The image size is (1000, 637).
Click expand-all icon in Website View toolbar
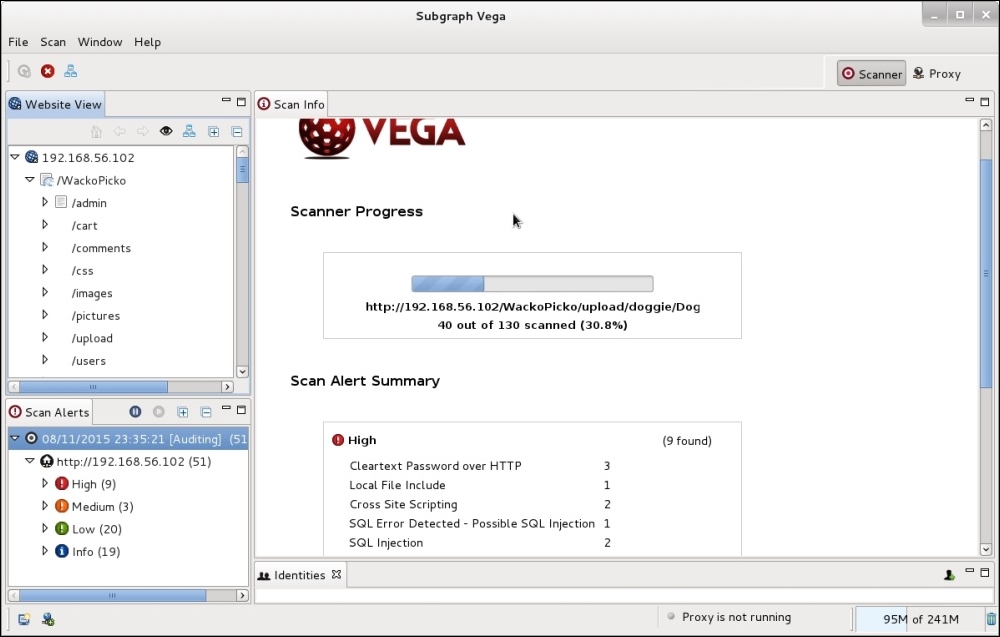(214, 132)
